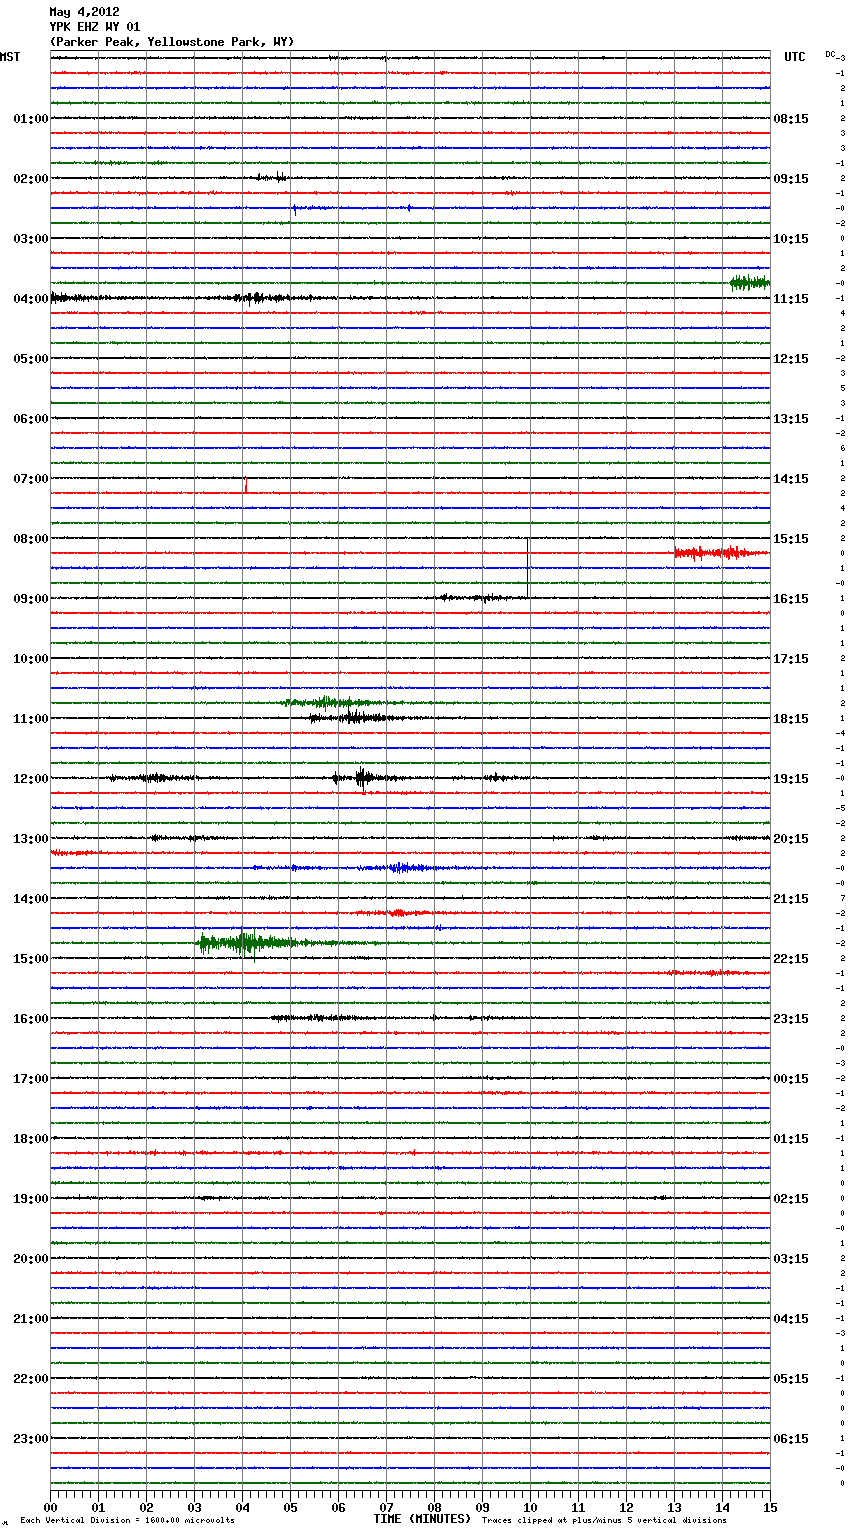Click the '09:15' UTC time label
The height and width of the screenshot is (1534, 850).
791,179
